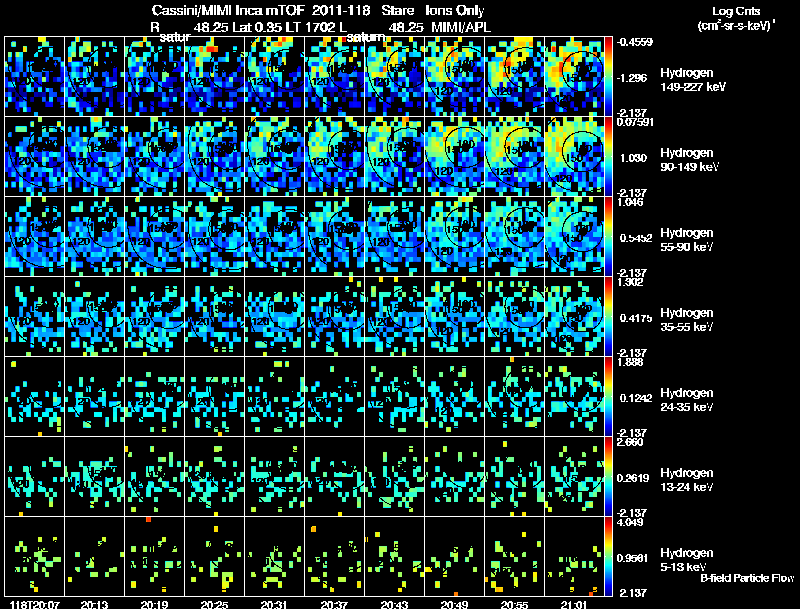
Task: Select the Hydrogen 149-227 keV panel at 21:01
Action: click(x=574, y=77)
